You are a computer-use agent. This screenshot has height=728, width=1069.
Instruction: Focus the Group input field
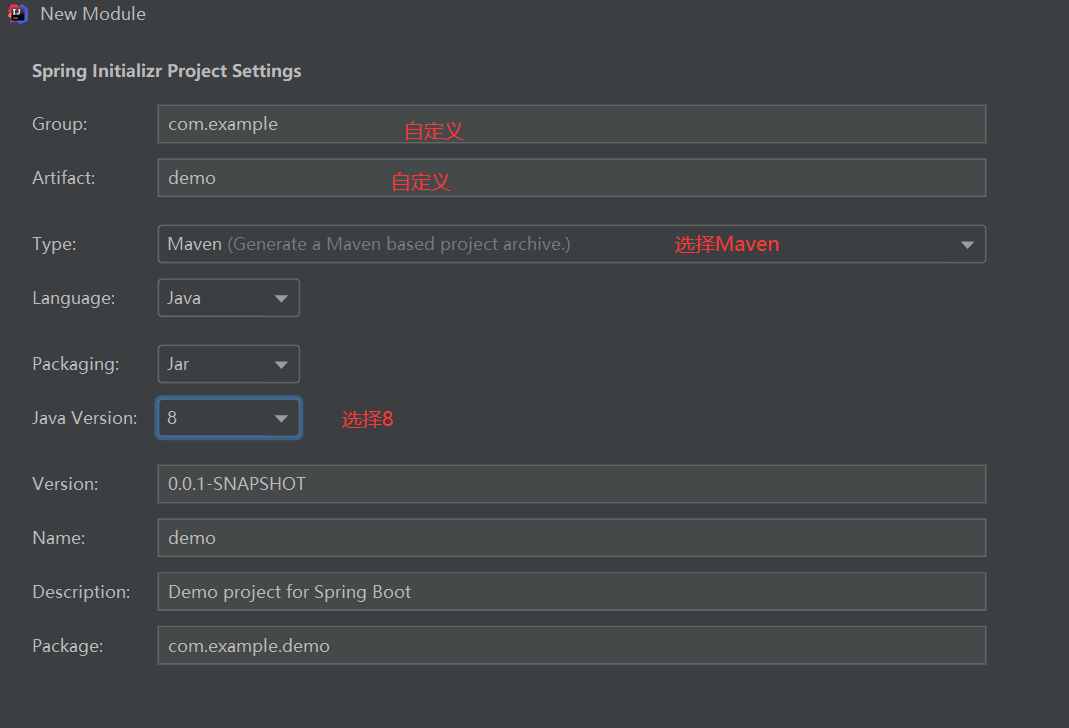coord(571,124)
